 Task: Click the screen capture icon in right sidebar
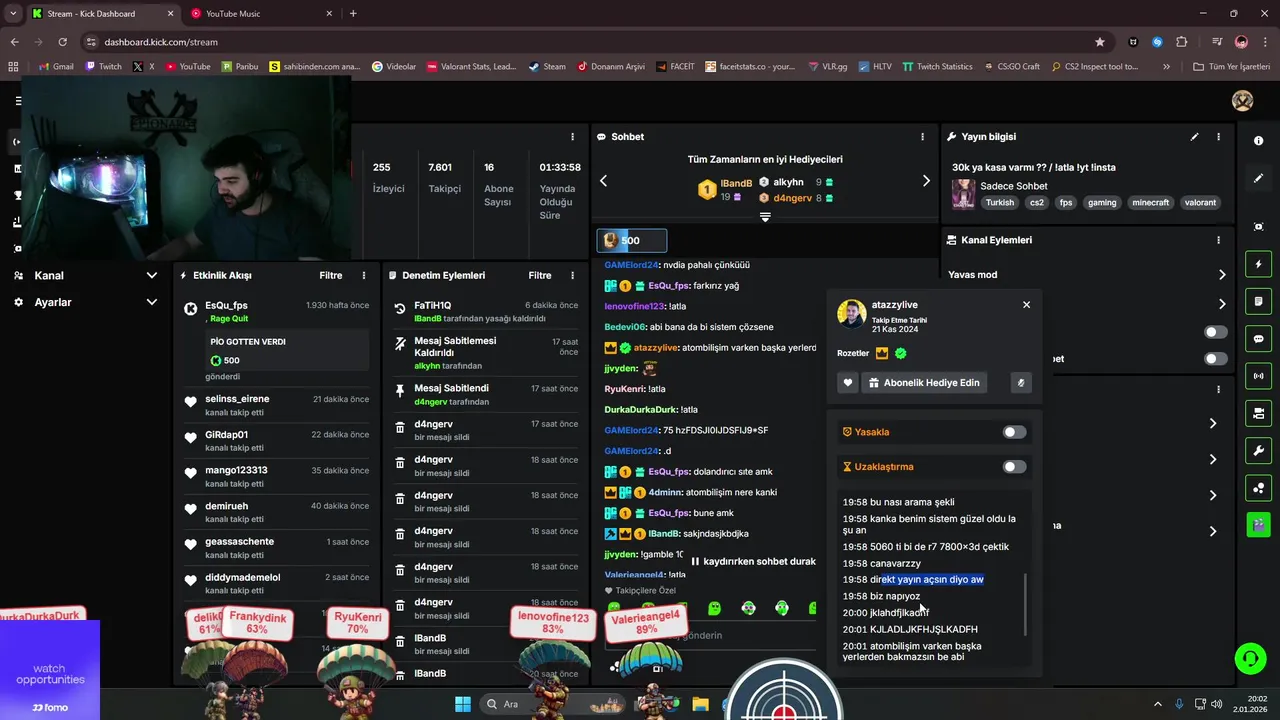point(1258,227)
